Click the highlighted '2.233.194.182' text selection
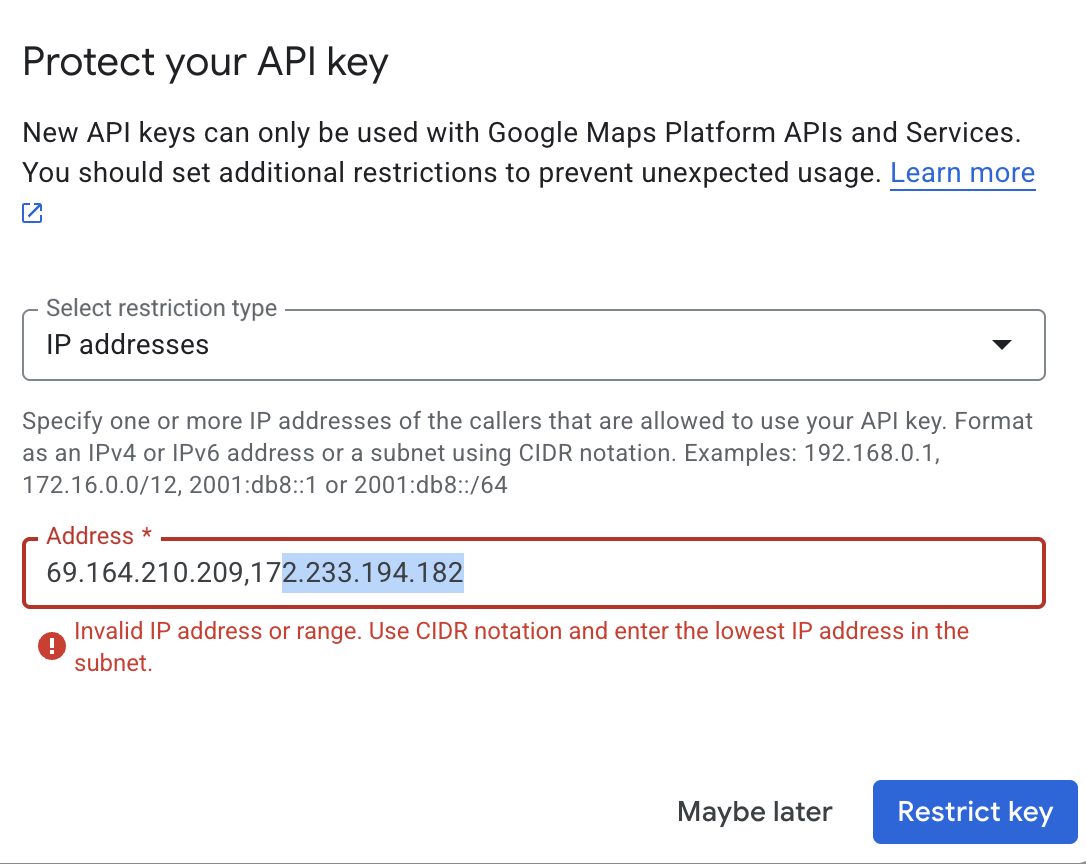Image resolution: width=1086 pixels, height=864 pixels. [x=373, y=573]
